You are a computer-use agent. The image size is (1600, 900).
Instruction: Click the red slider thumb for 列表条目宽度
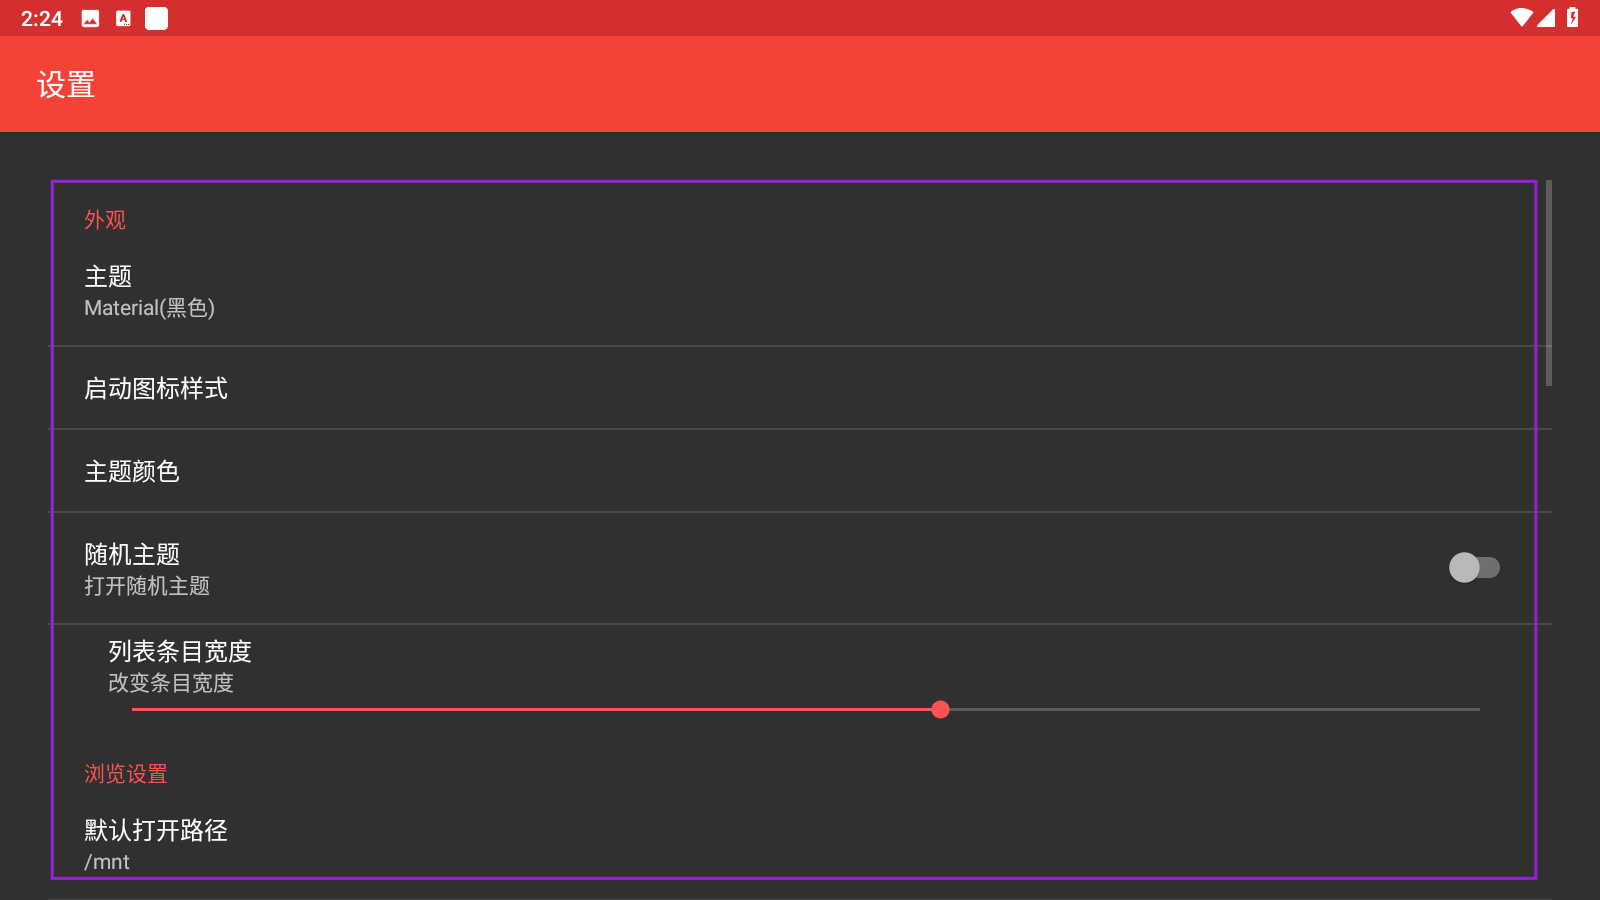[x=940, y=709]
